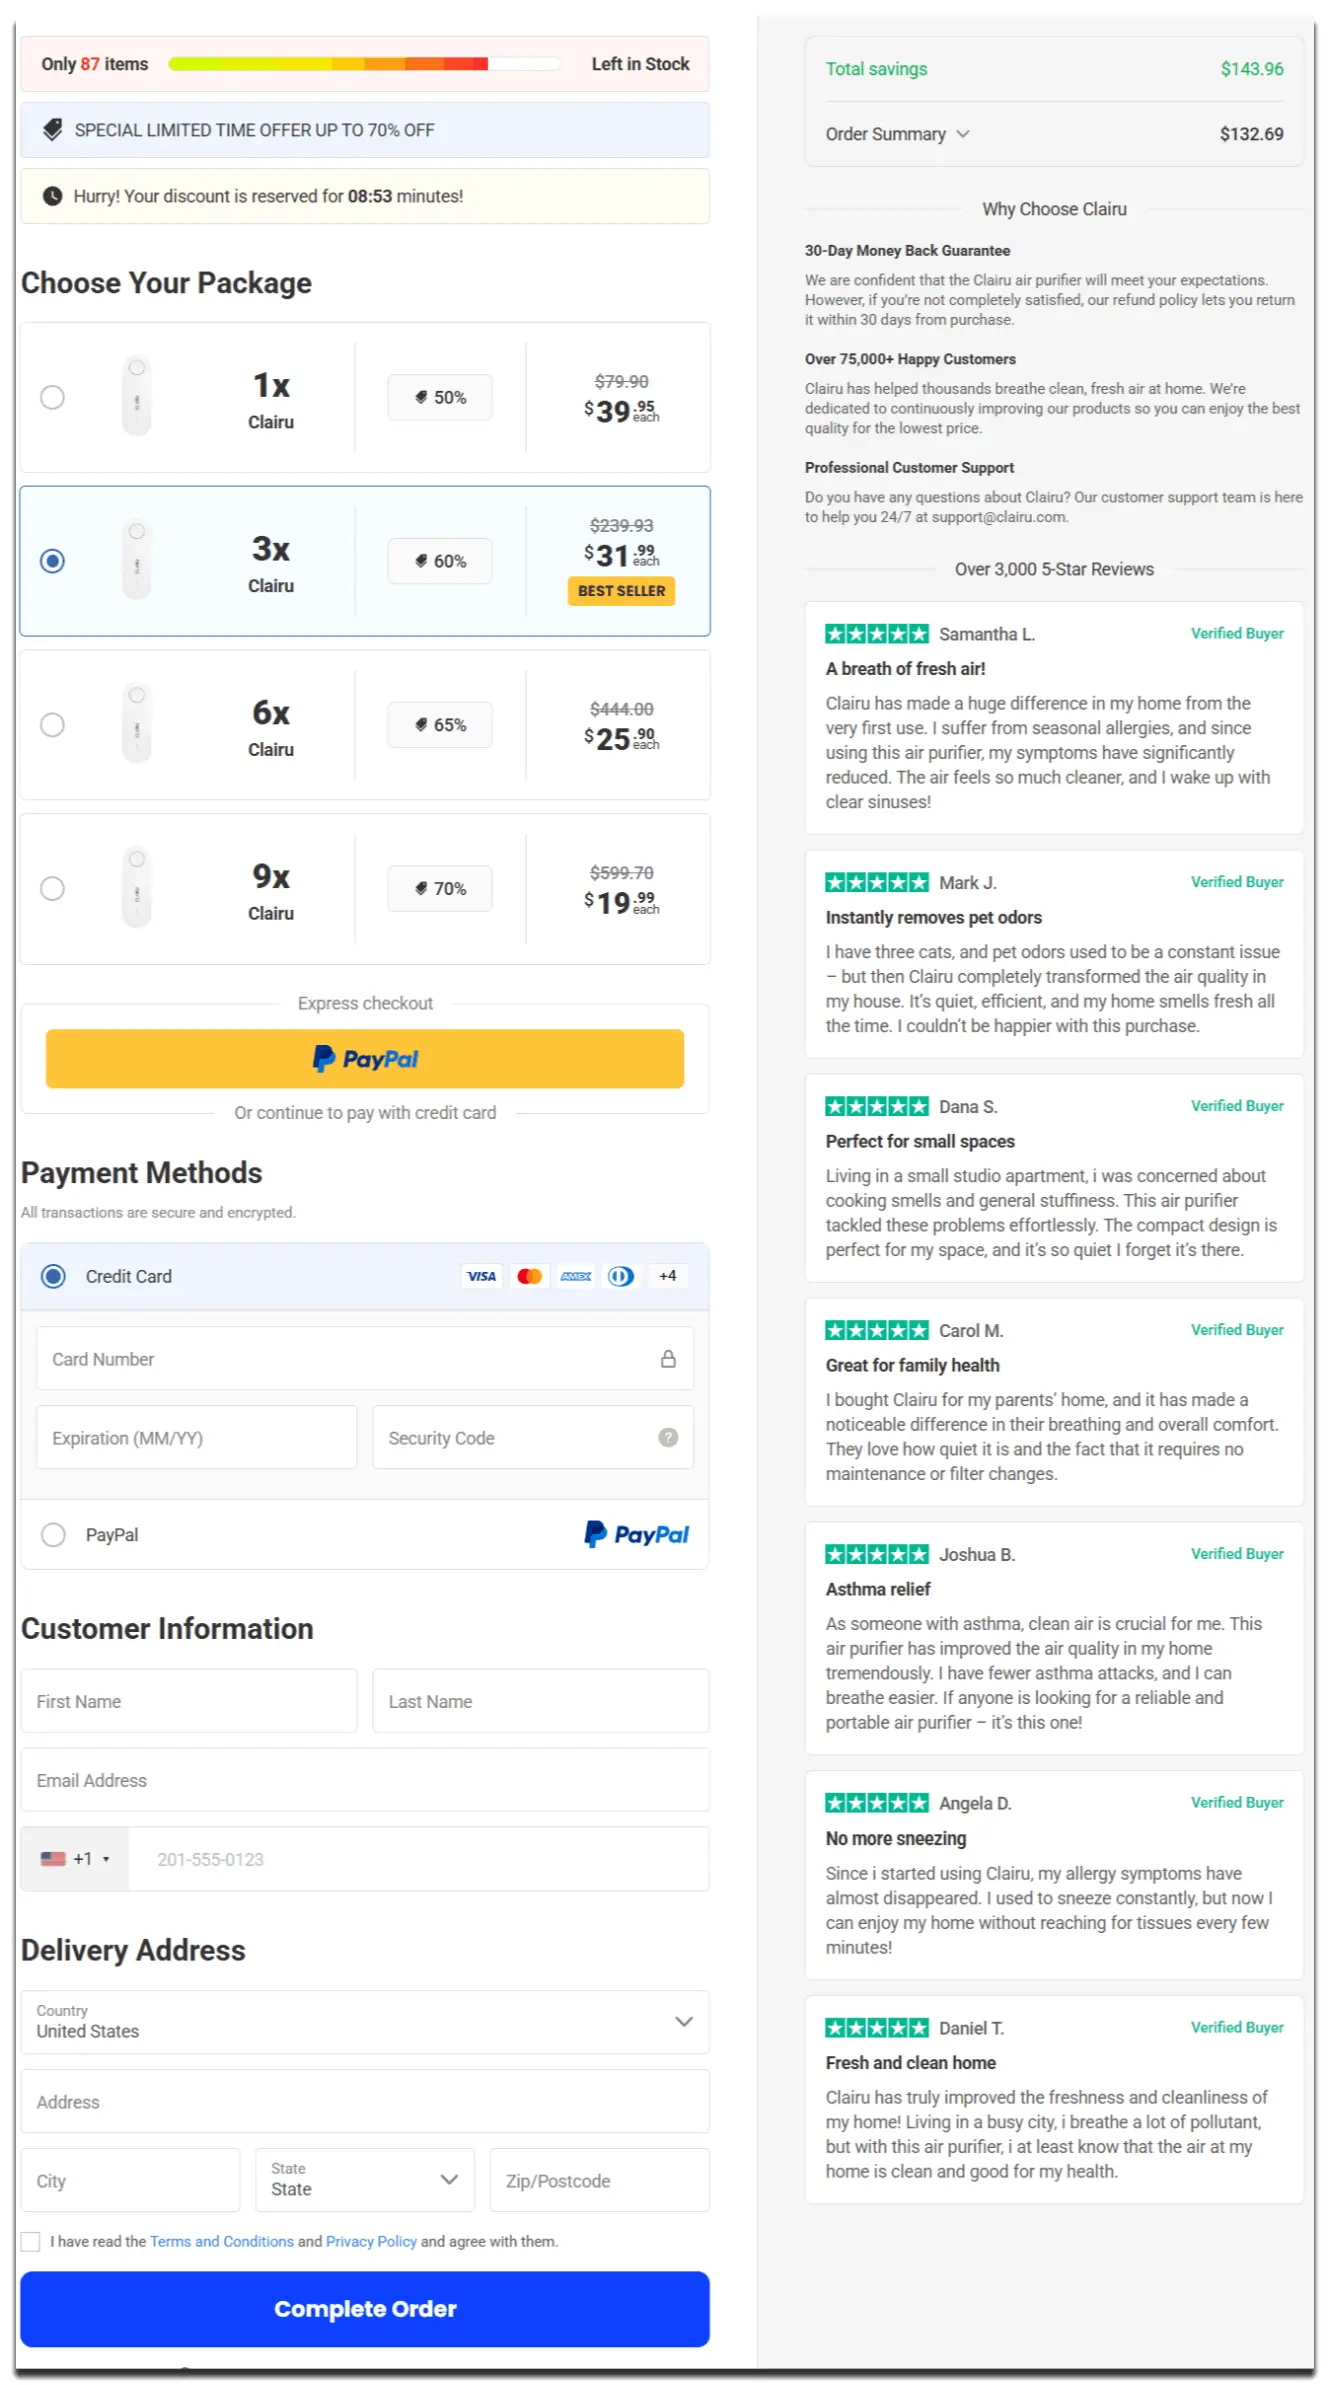Screen dimensions: 1330x2385
Task: Click the Visa card icon
Action: (x=481, y=1276)
